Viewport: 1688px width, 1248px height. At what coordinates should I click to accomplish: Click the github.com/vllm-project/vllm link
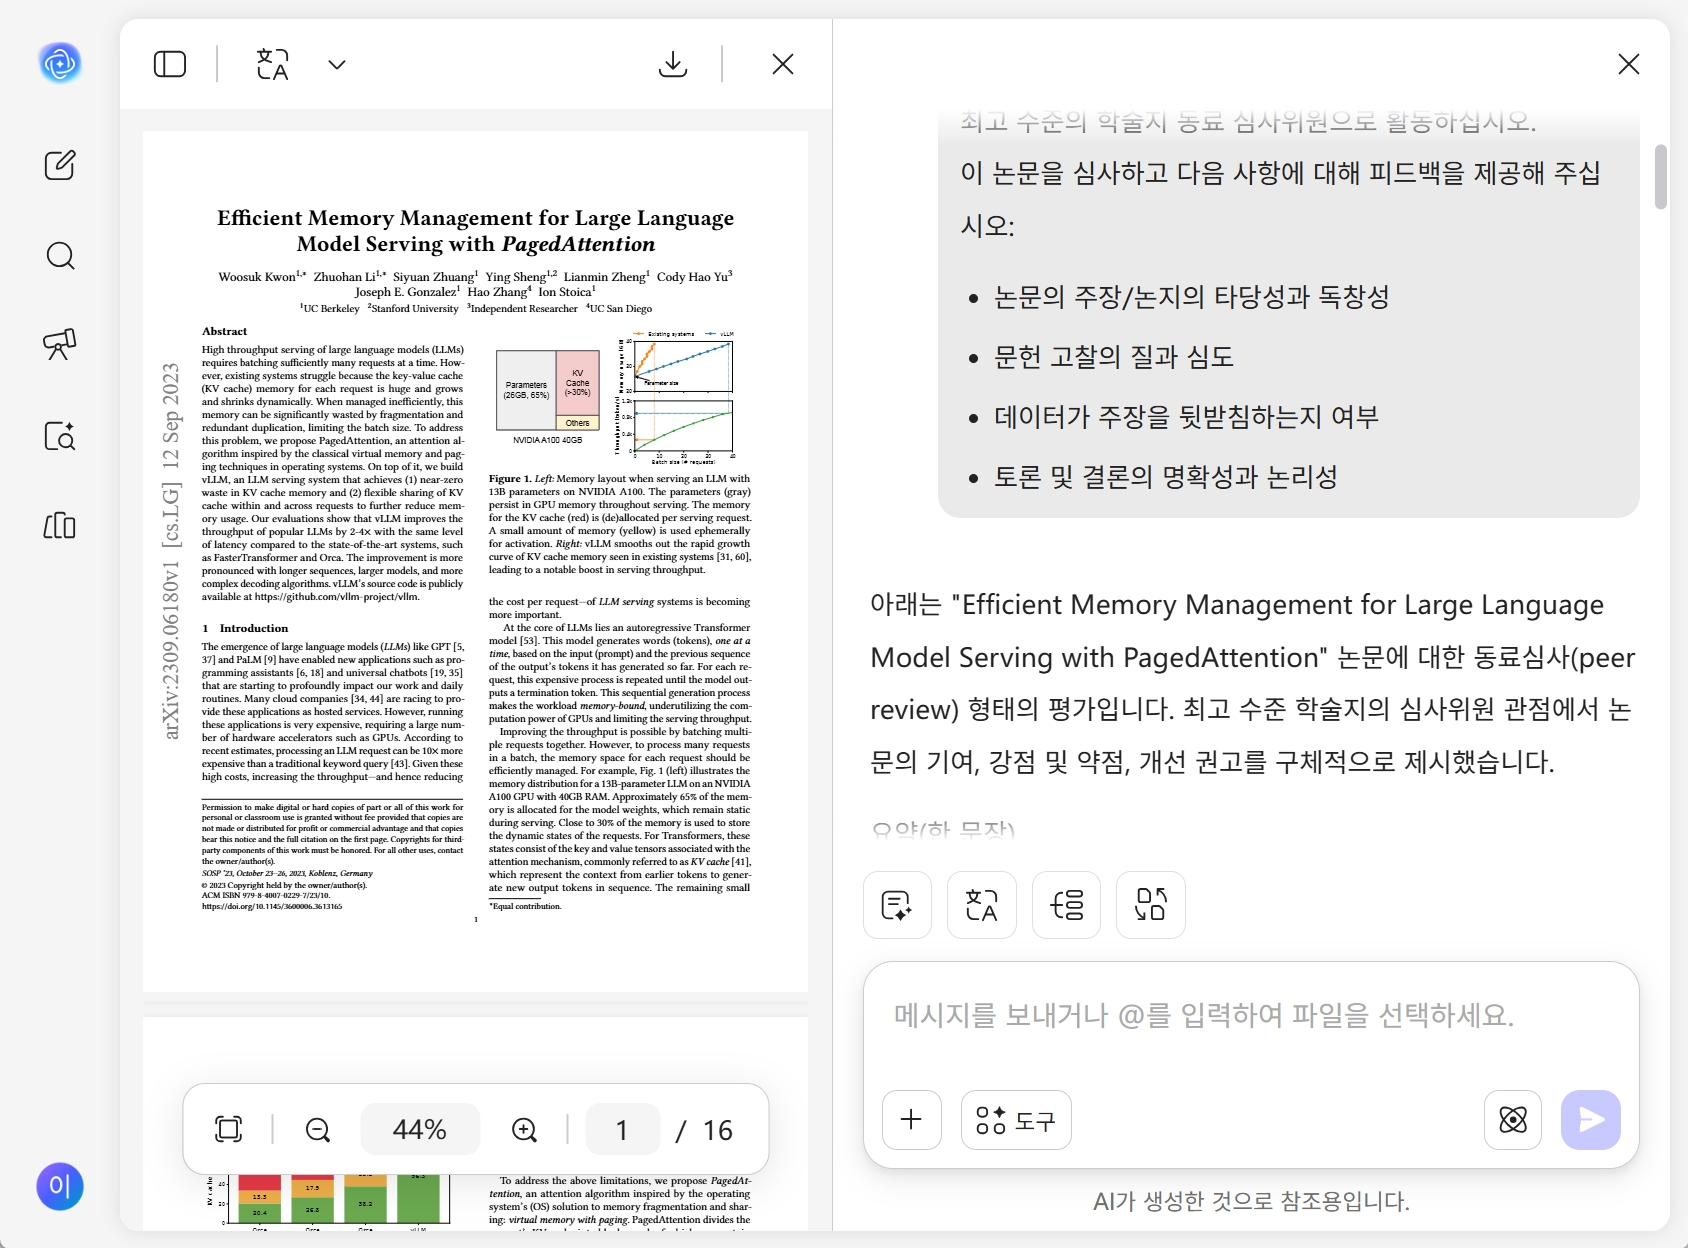(337, 597)
